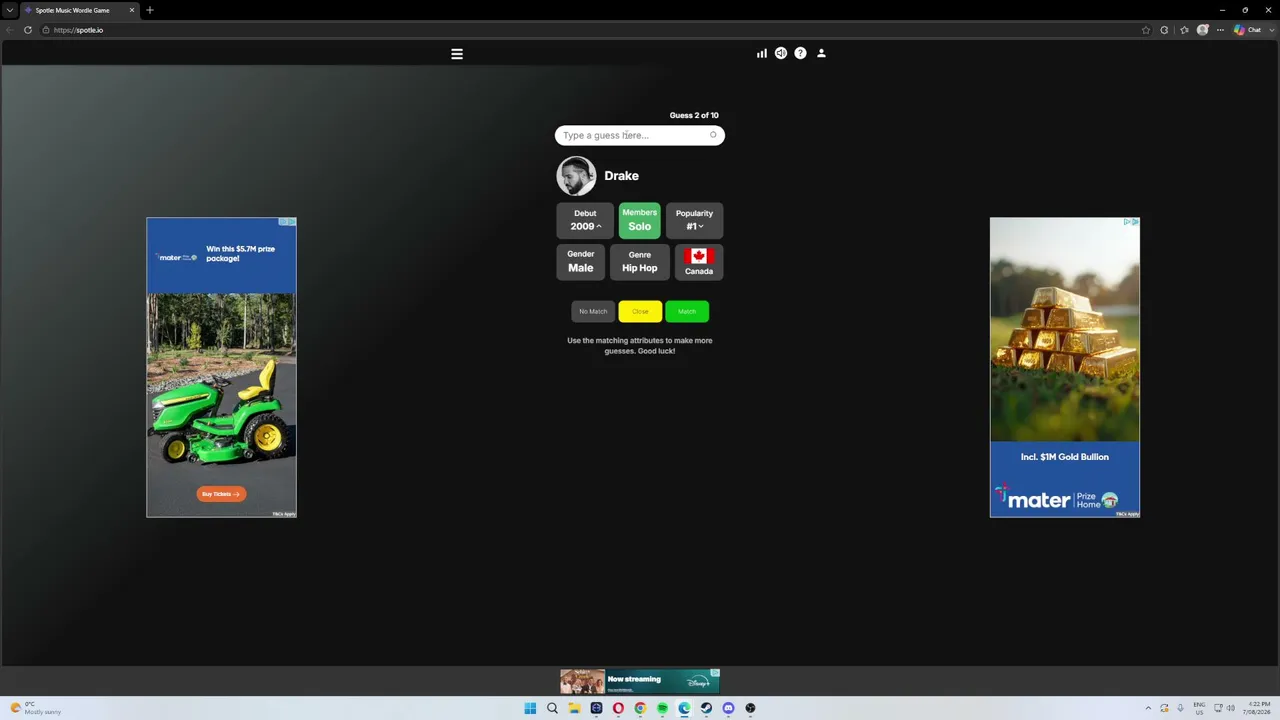Click the Canada flag country tile
The image size is (1280, 720).
(x=699, y=262)
